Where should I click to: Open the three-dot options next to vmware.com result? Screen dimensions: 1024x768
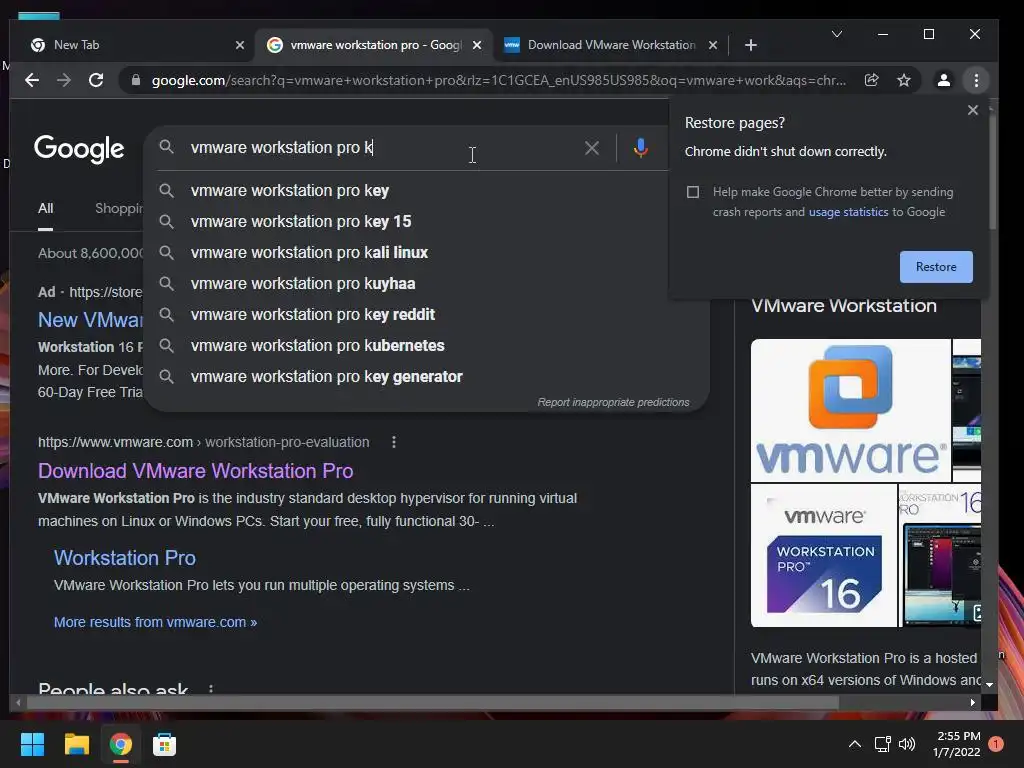point(393,442)
